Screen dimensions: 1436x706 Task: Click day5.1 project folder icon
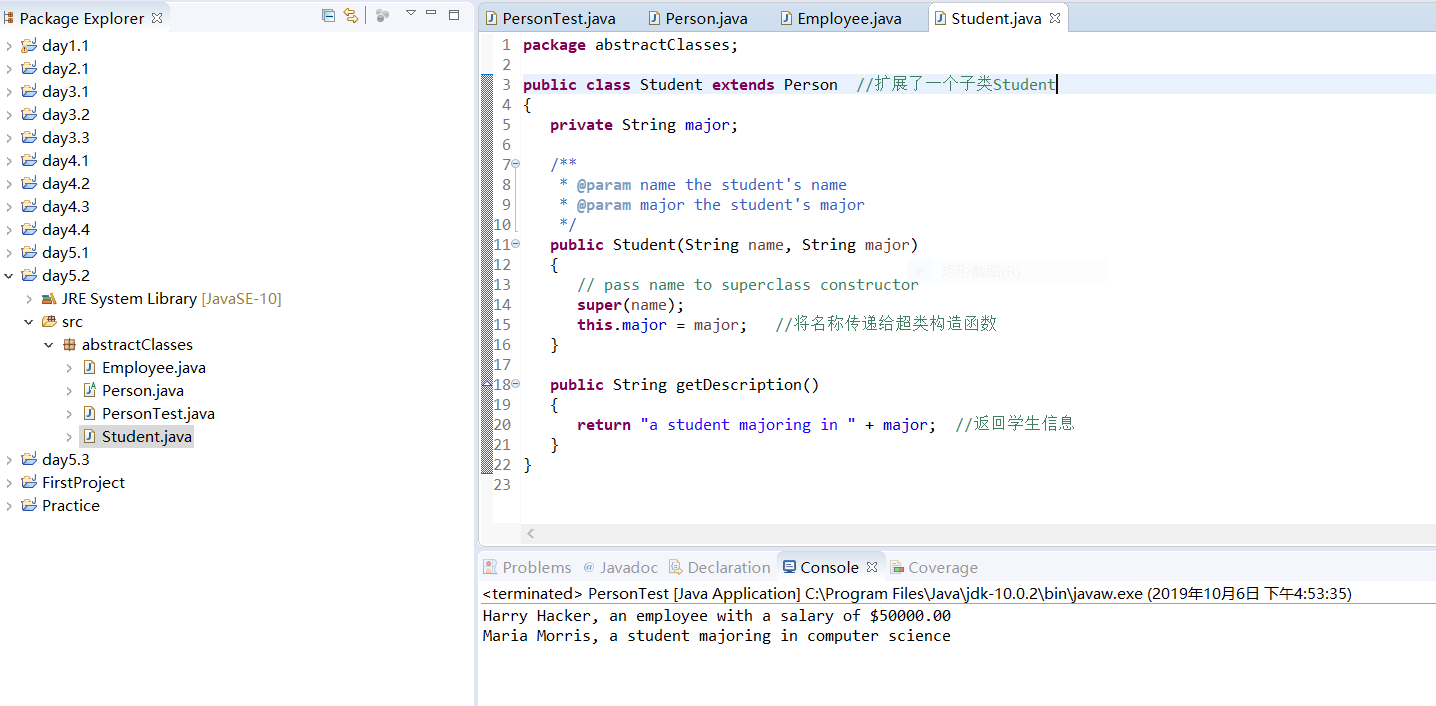tap(28, 252)
